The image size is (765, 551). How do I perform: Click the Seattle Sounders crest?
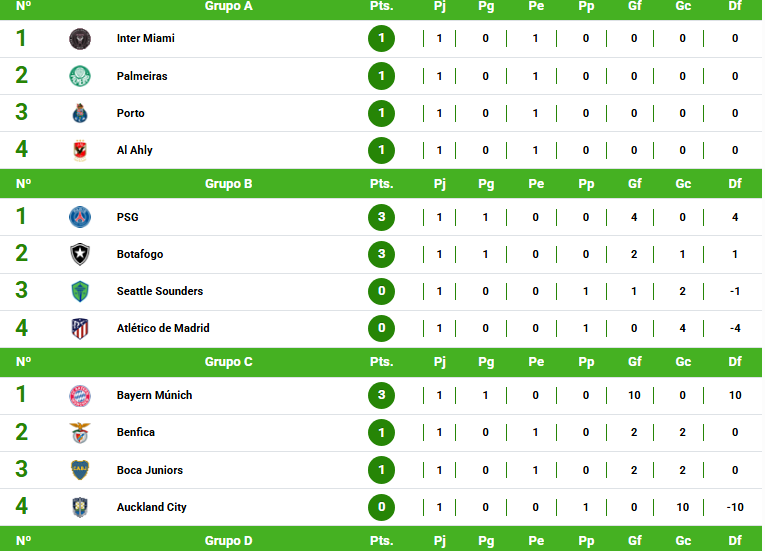coord(80,291)
